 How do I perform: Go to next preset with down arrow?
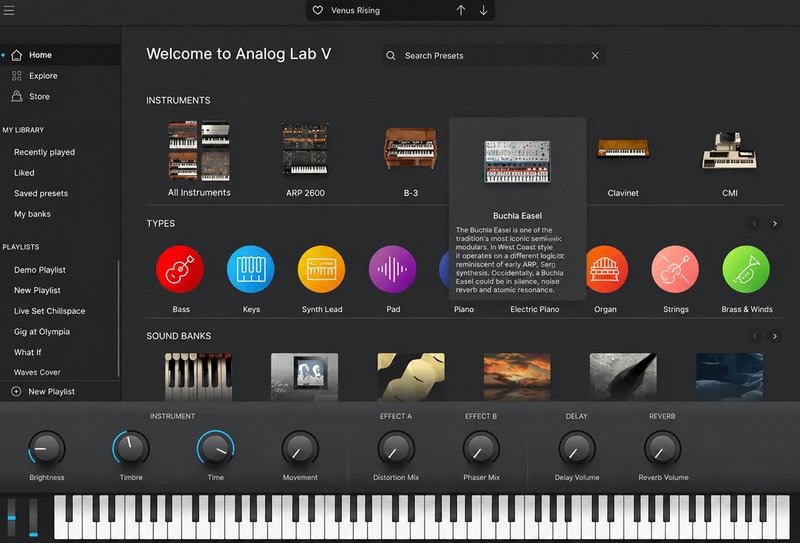tap(483, 10)
